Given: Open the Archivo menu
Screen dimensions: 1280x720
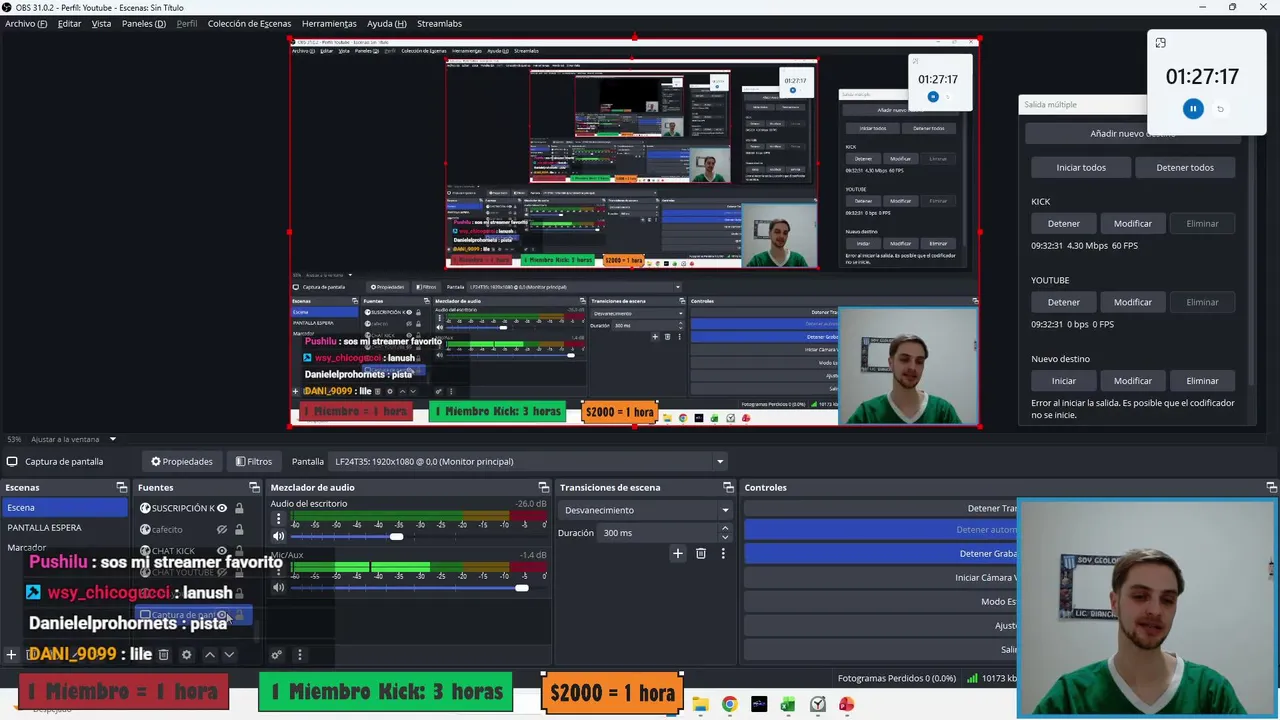Looking at the screenshot, I should [x=26, y=23].
